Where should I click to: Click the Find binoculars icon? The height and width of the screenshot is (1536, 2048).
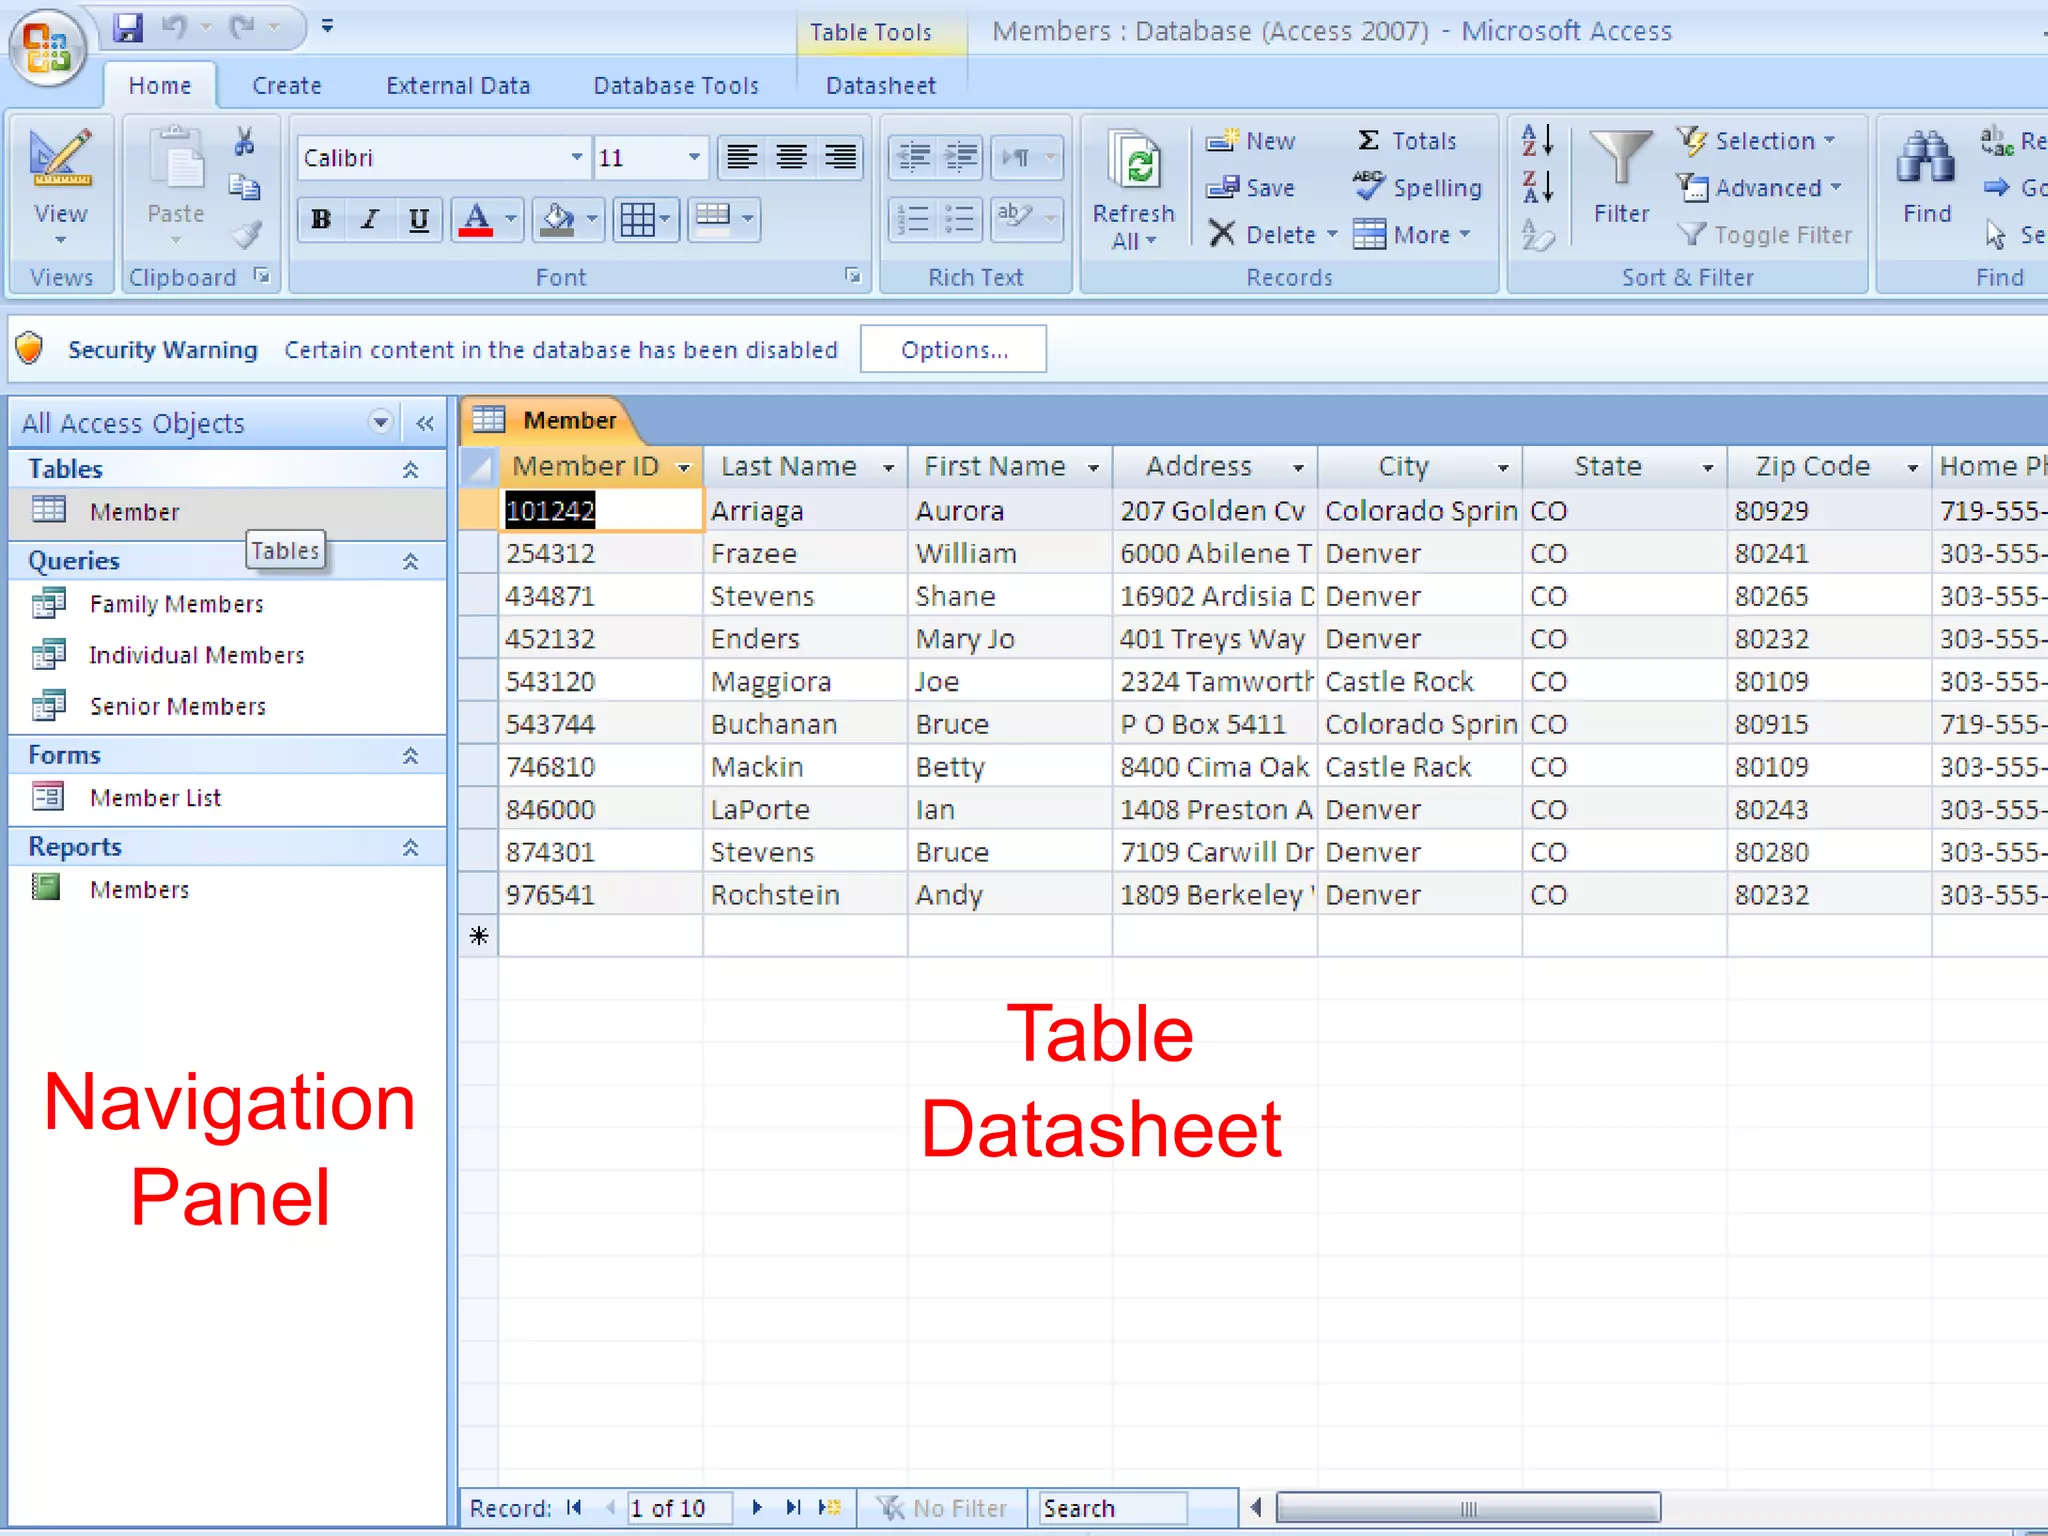pos(1925,158)
